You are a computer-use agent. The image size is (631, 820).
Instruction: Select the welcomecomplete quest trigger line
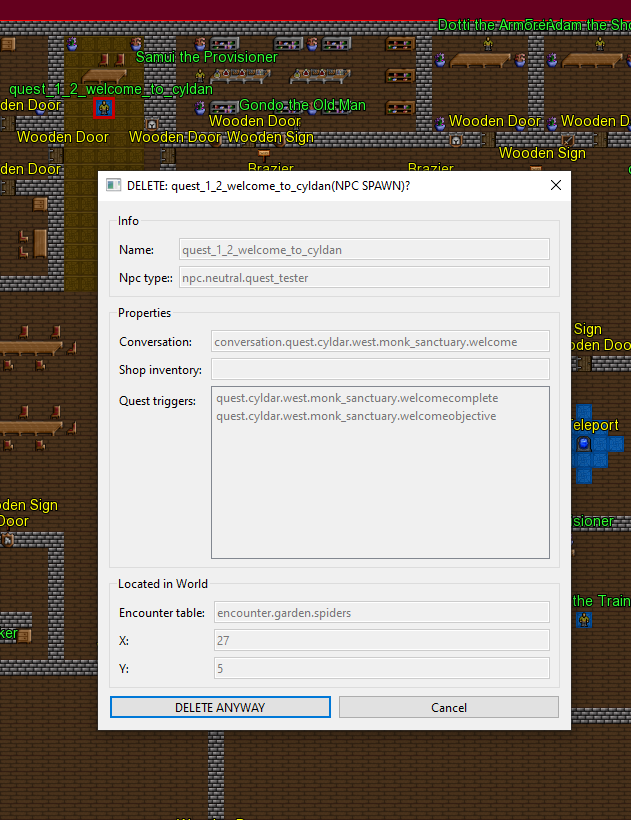pos(357,398)
